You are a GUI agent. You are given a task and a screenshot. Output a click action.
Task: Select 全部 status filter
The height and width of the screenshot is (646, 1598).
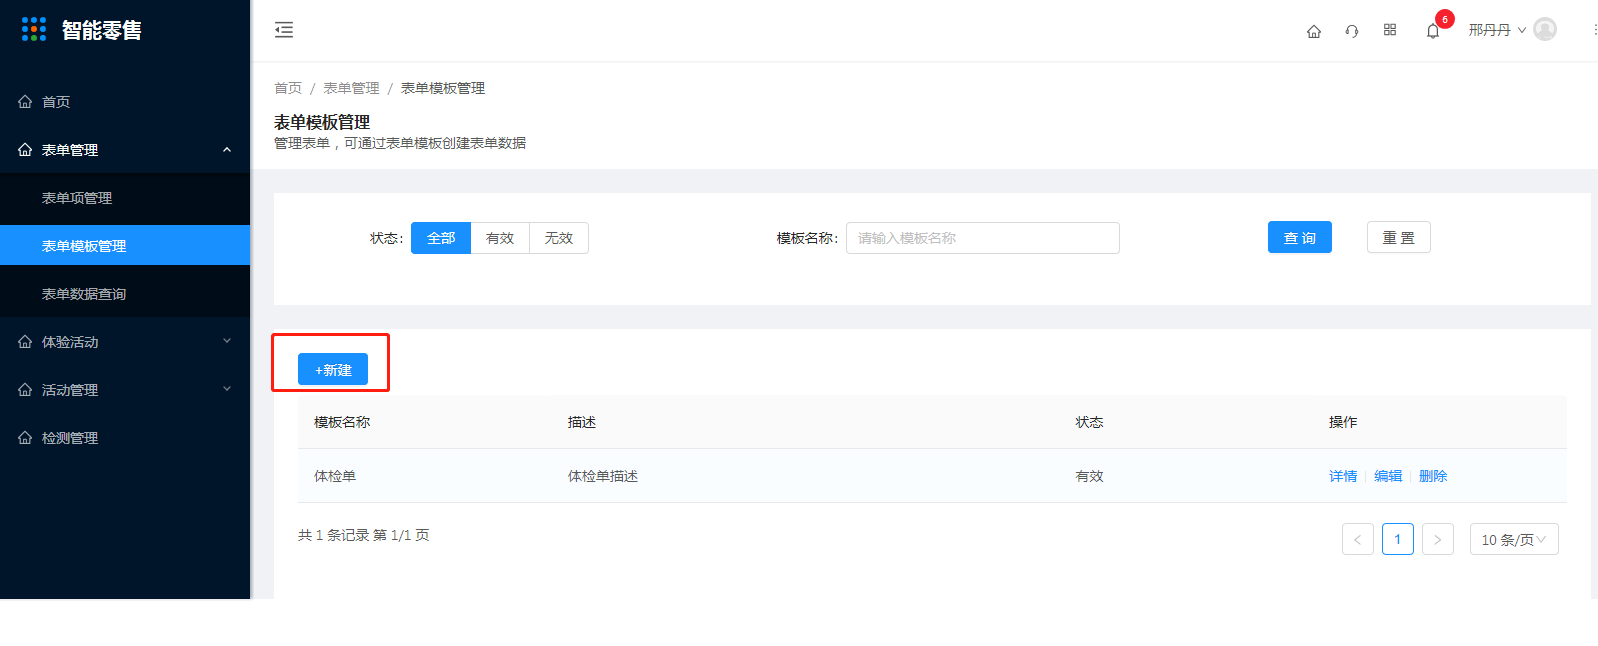[441, 238]
